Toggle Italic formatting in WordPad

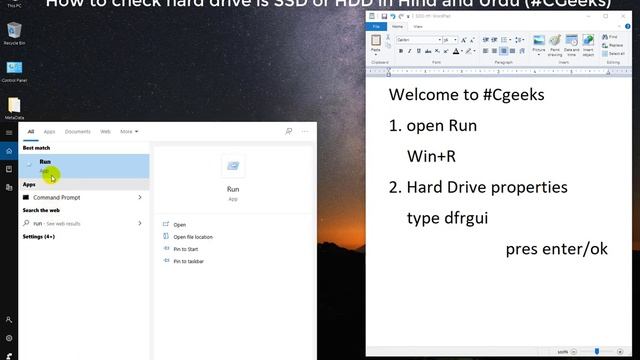[x=410, y=51]
